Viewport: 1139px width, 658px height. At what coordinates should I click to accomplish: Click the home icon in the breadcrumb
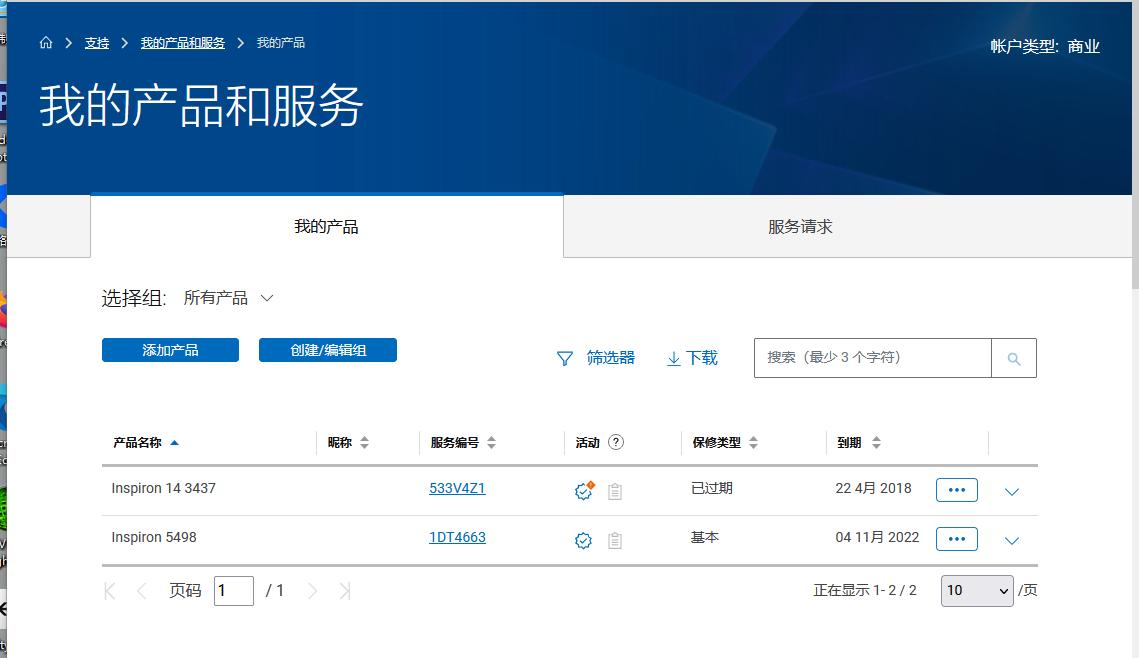[45, 43]
